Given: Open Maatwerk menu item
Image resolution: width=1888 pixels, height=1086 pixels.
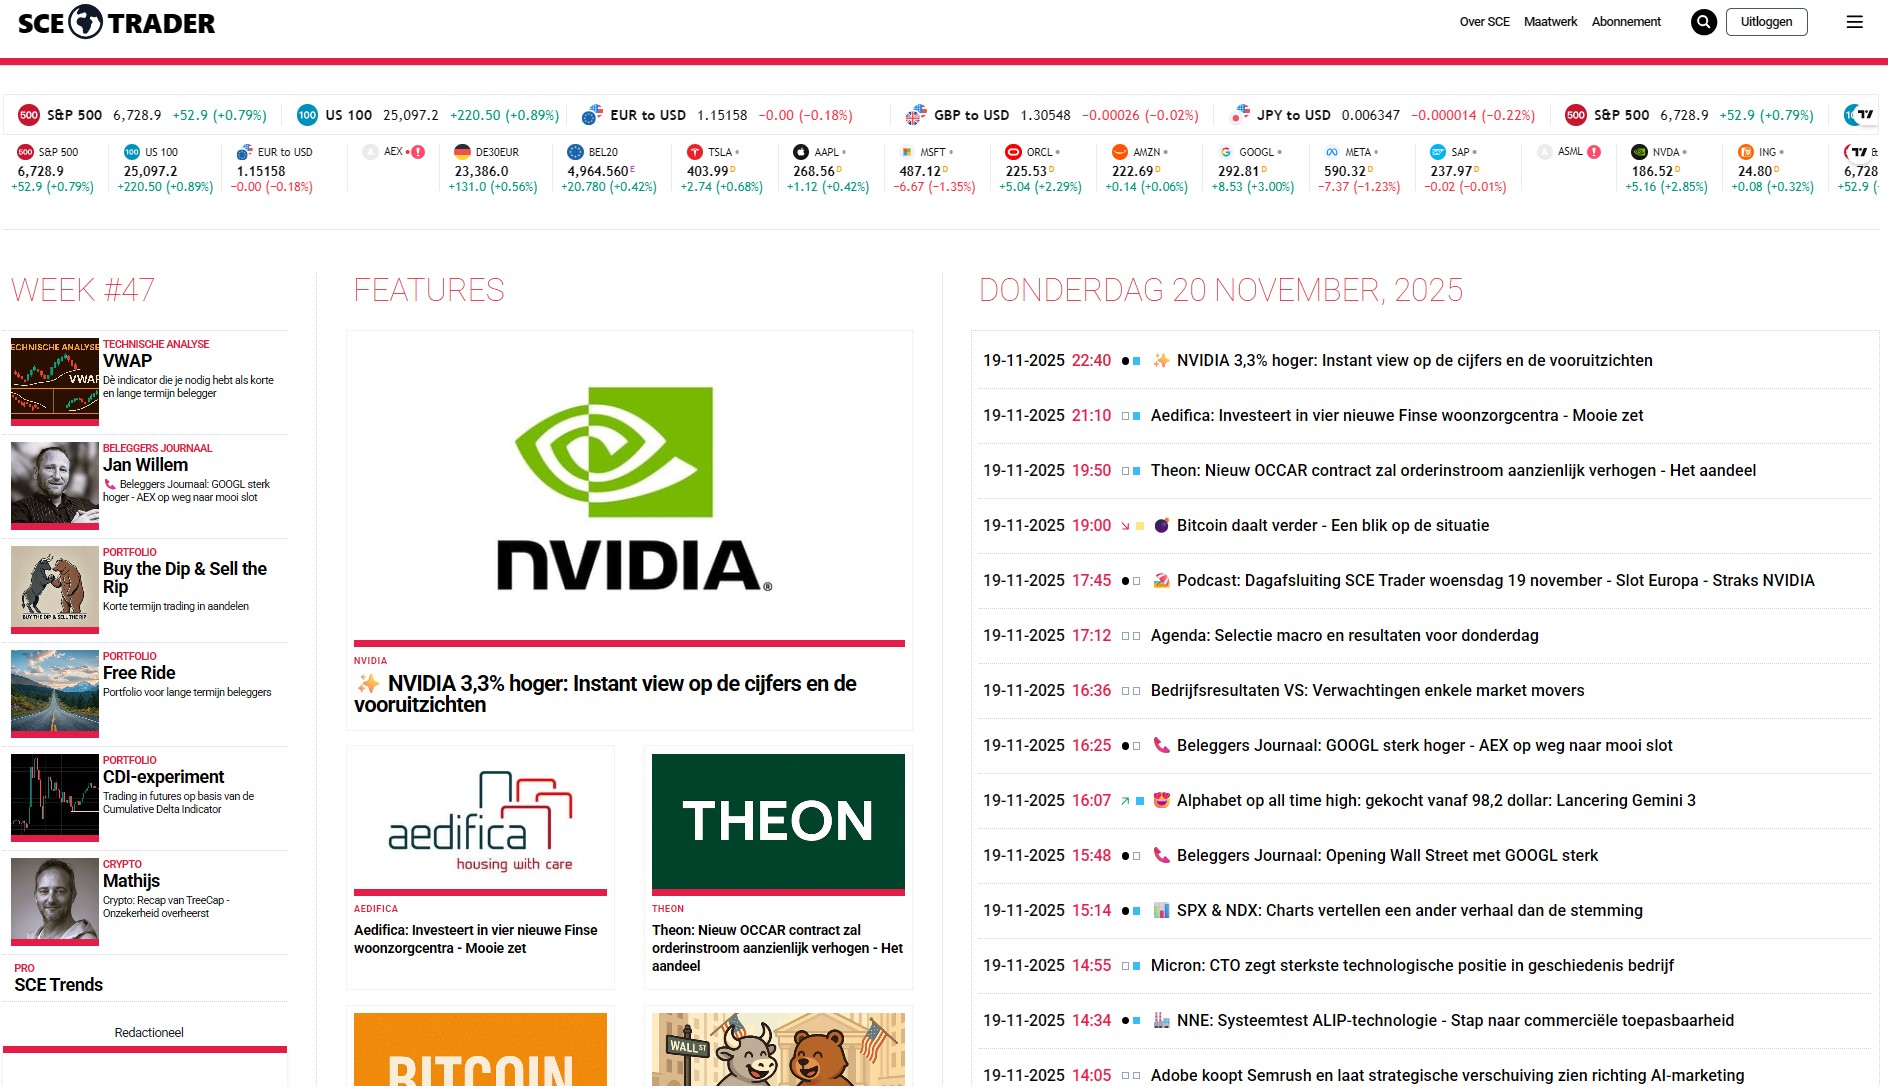Looking at the screenshot, I should 1550,22.
